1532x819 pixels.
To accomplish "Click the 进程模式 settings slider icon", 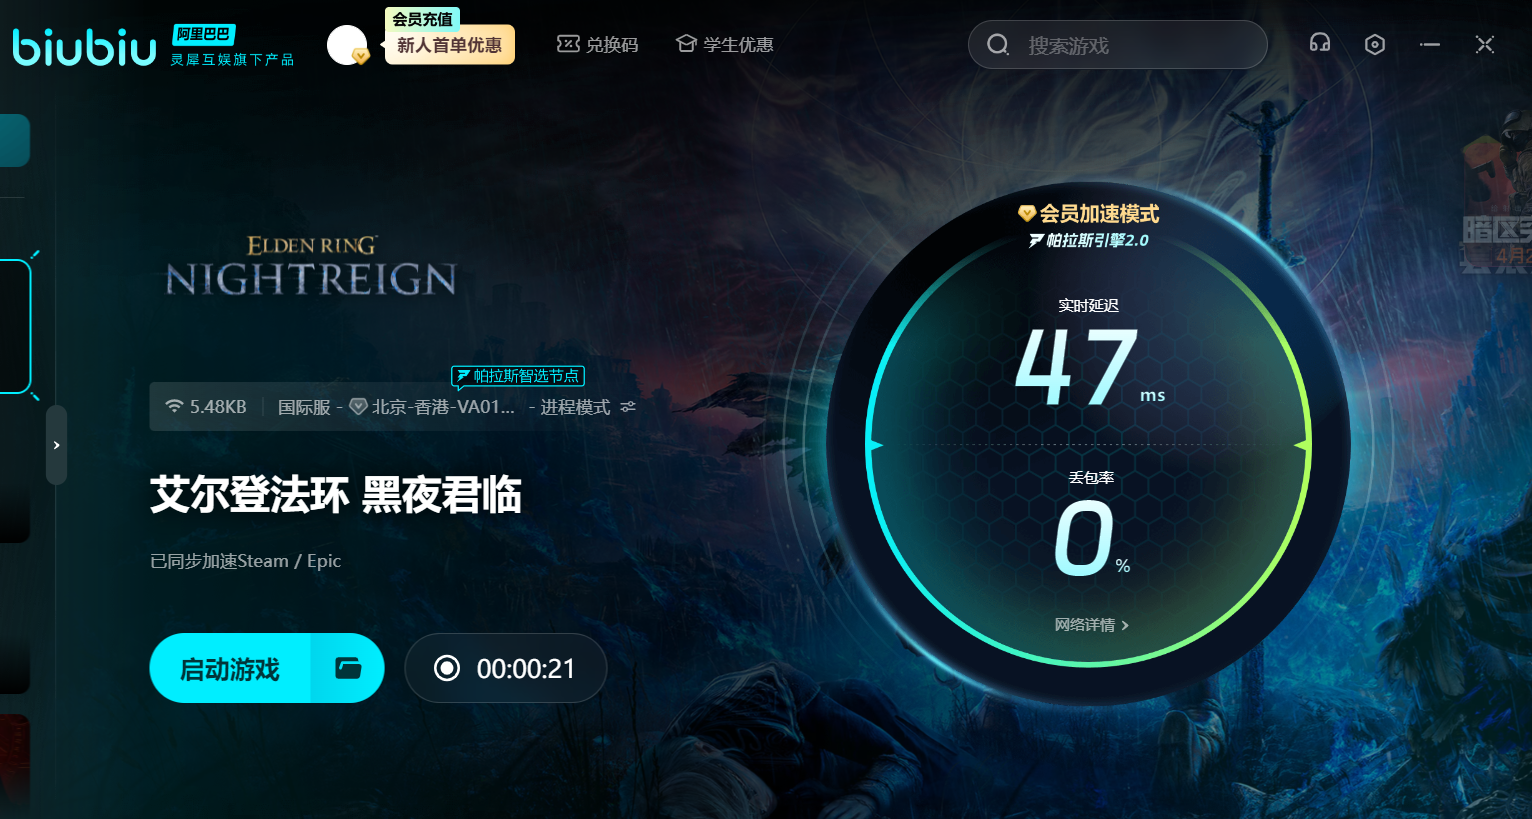I will 628,407.
